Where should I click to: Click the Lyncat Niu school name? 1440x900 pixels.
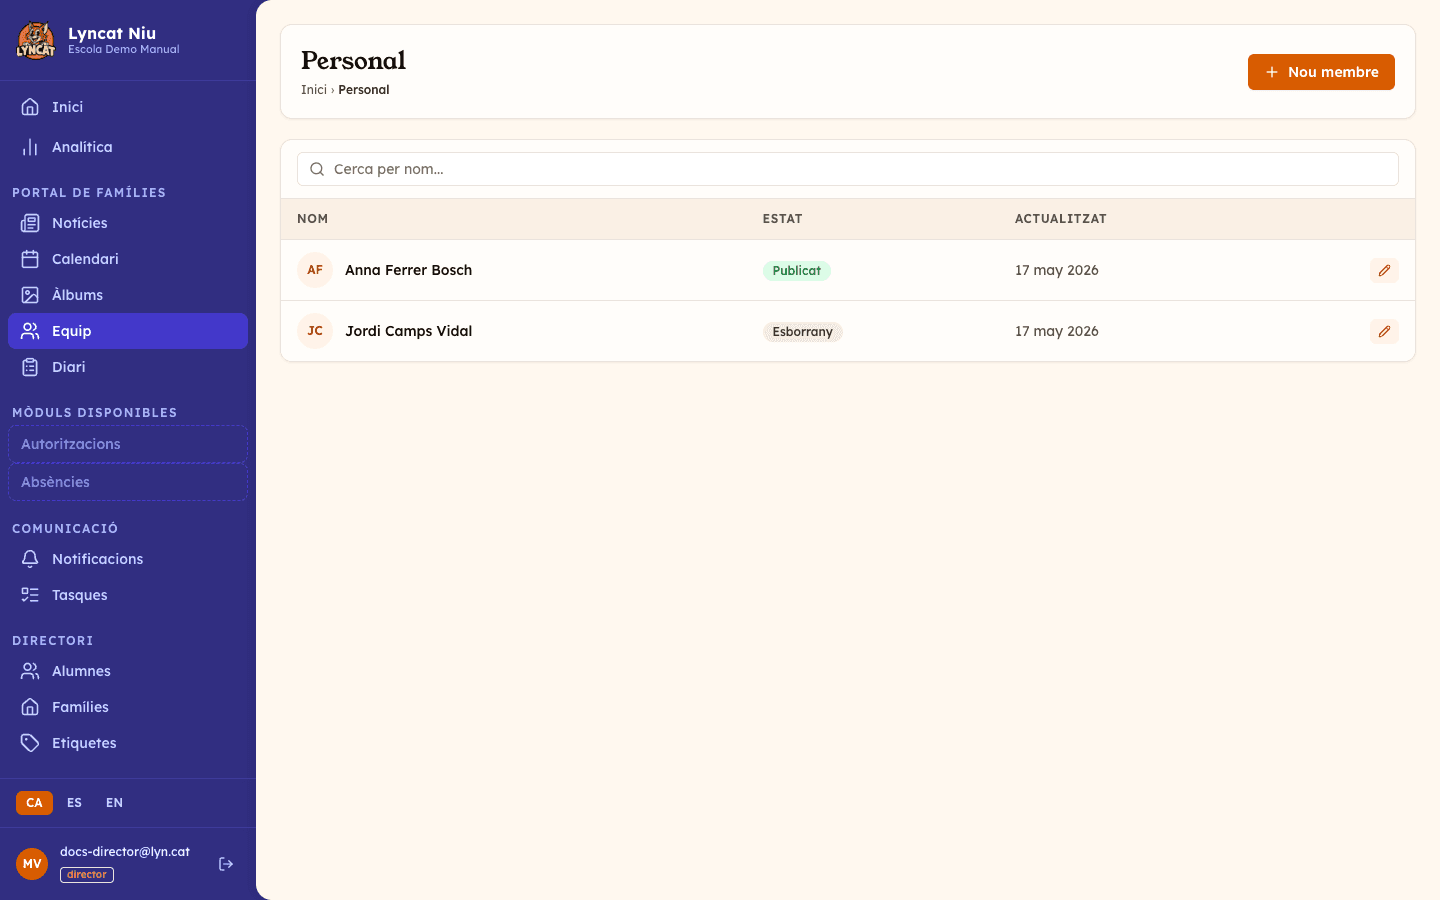pos(112,33)
